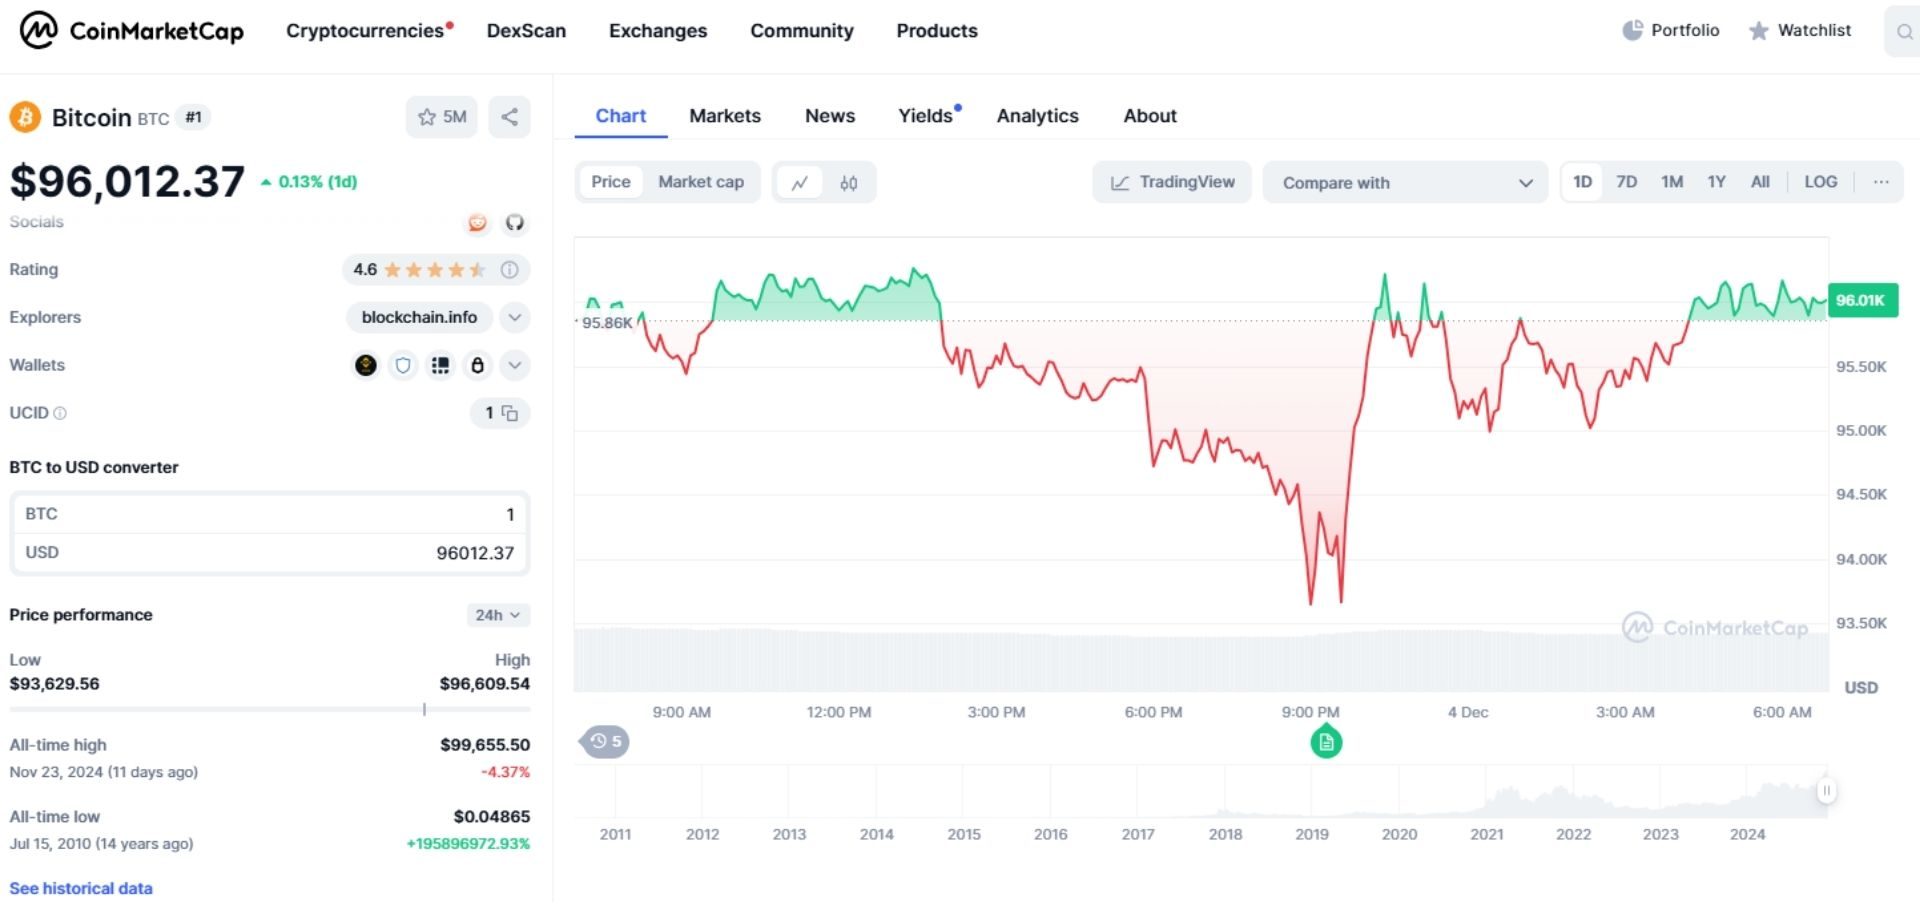Click the search magnifier icon

point(1903,32)
